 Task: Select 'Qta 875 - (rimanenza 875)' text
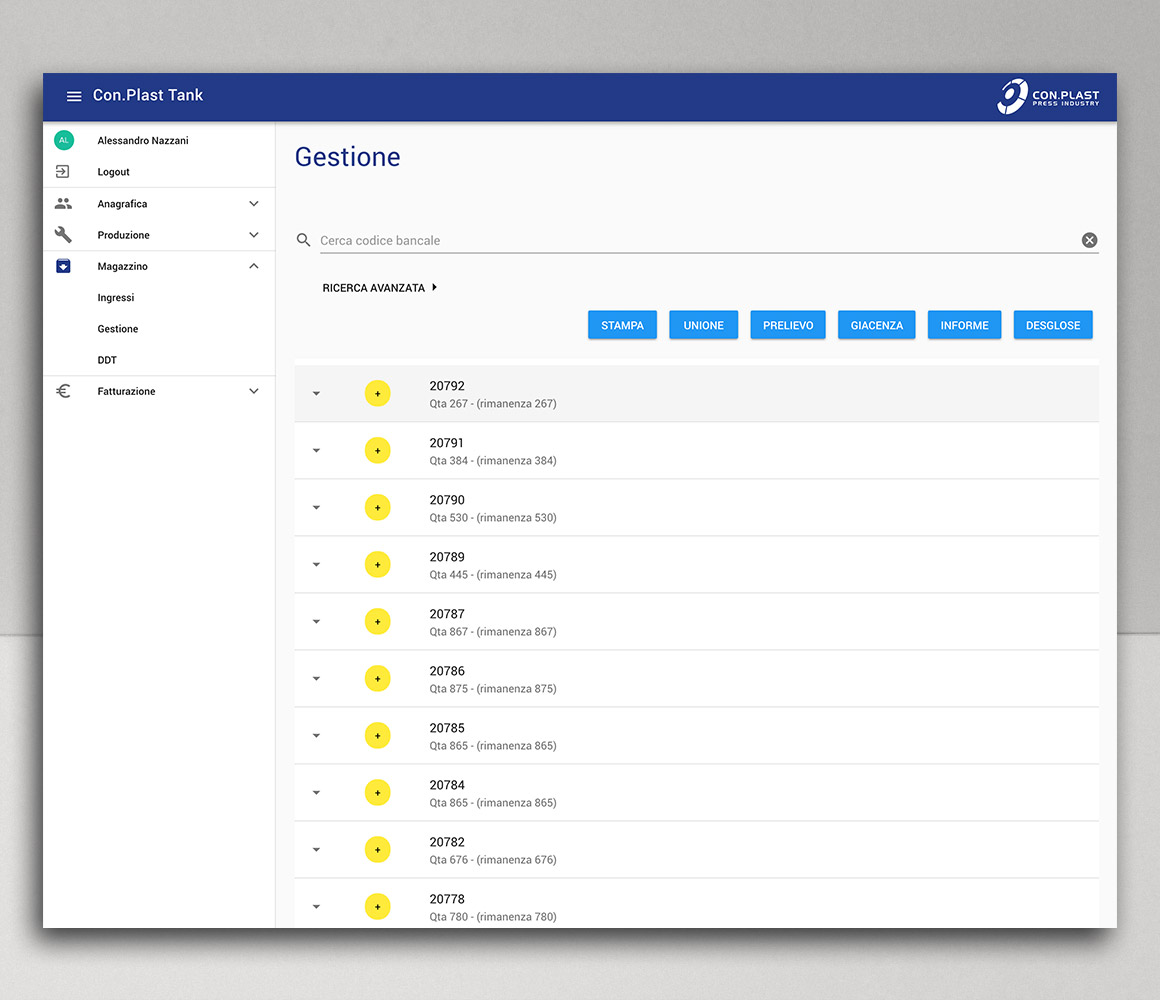pyautogui.click(x=493, y=689)
